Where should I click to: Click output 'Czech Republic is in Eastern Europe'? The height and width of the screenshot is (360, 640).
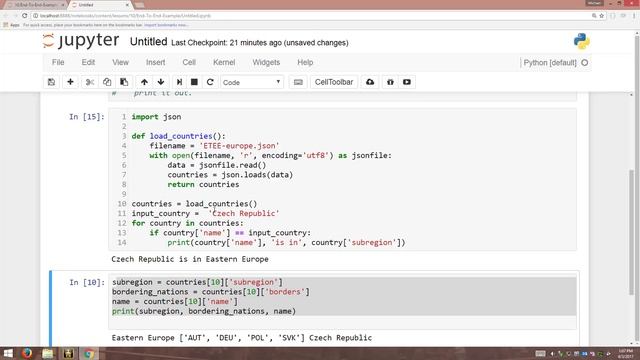(190, 259)
